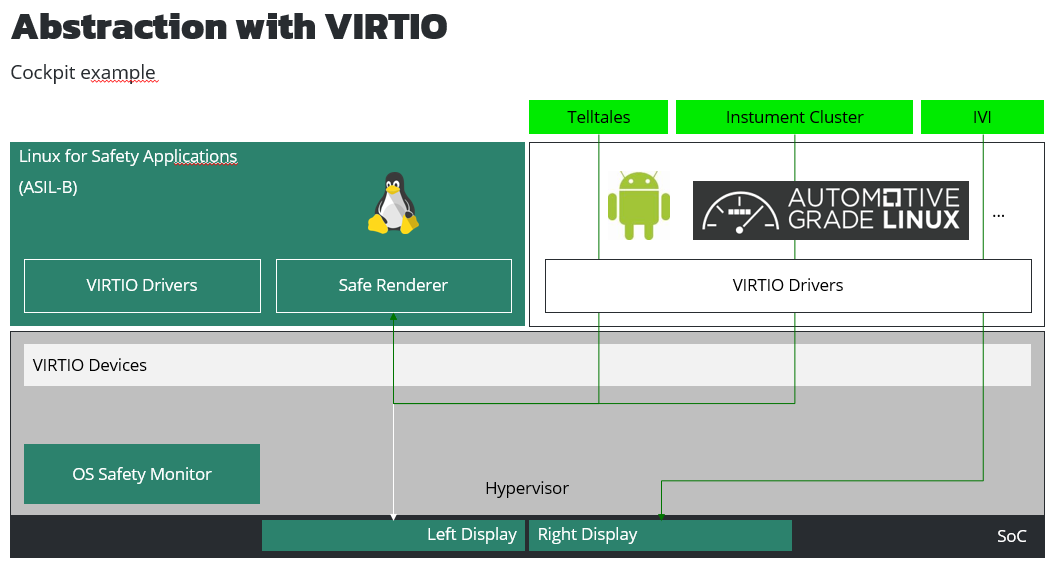Select the Safe Renderer box
1057x563 pixels.
(393, 285)
